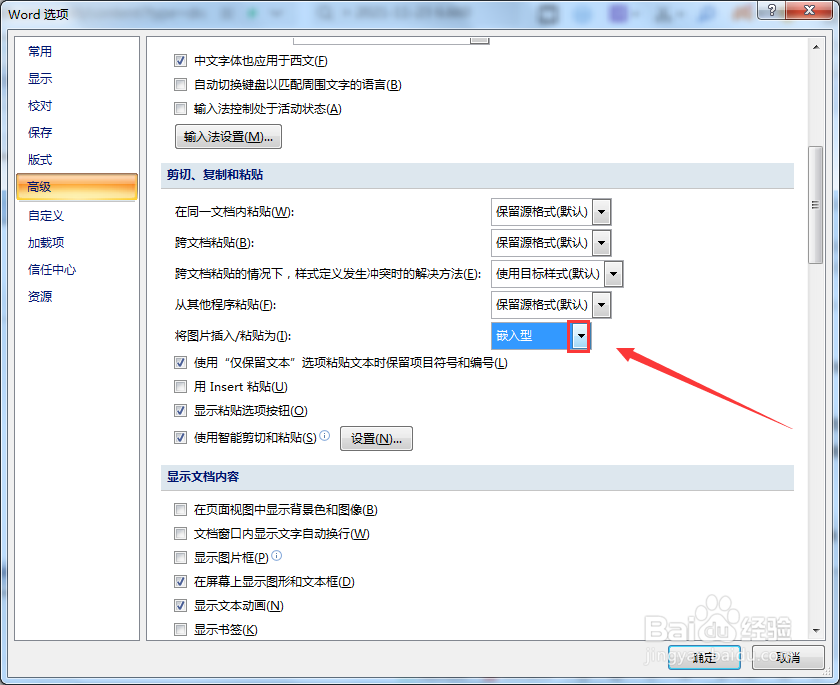Toggle 使用智能剪切和粘贴 checkbox
Viewport: 840px width, 685px height.
point(181,438)
